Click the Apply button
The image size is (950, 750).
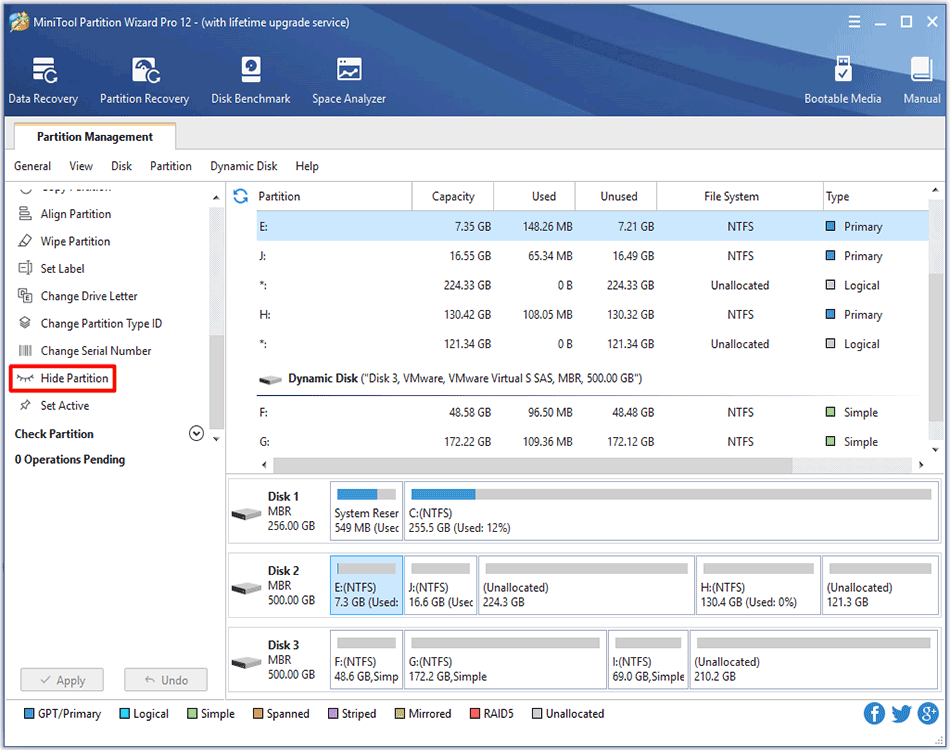click(x=61, y=679)
